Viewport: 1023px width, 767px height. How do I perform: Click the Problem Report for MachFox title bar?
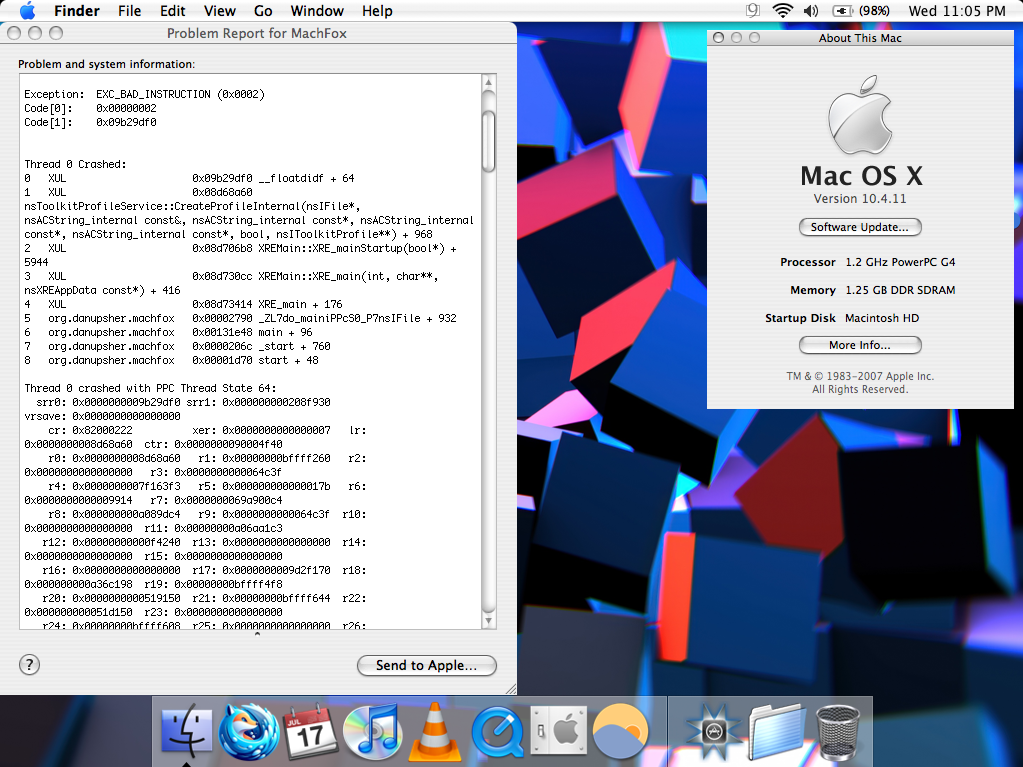pos(257,33)
